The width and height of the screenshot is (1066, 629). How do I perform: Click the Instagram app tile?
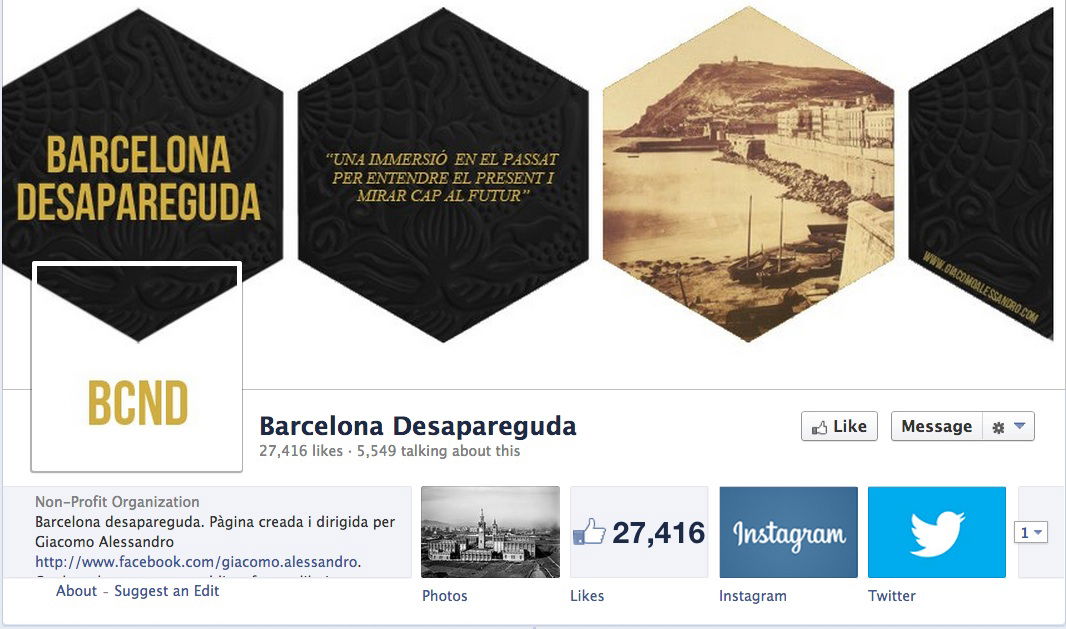click(789, 532)
